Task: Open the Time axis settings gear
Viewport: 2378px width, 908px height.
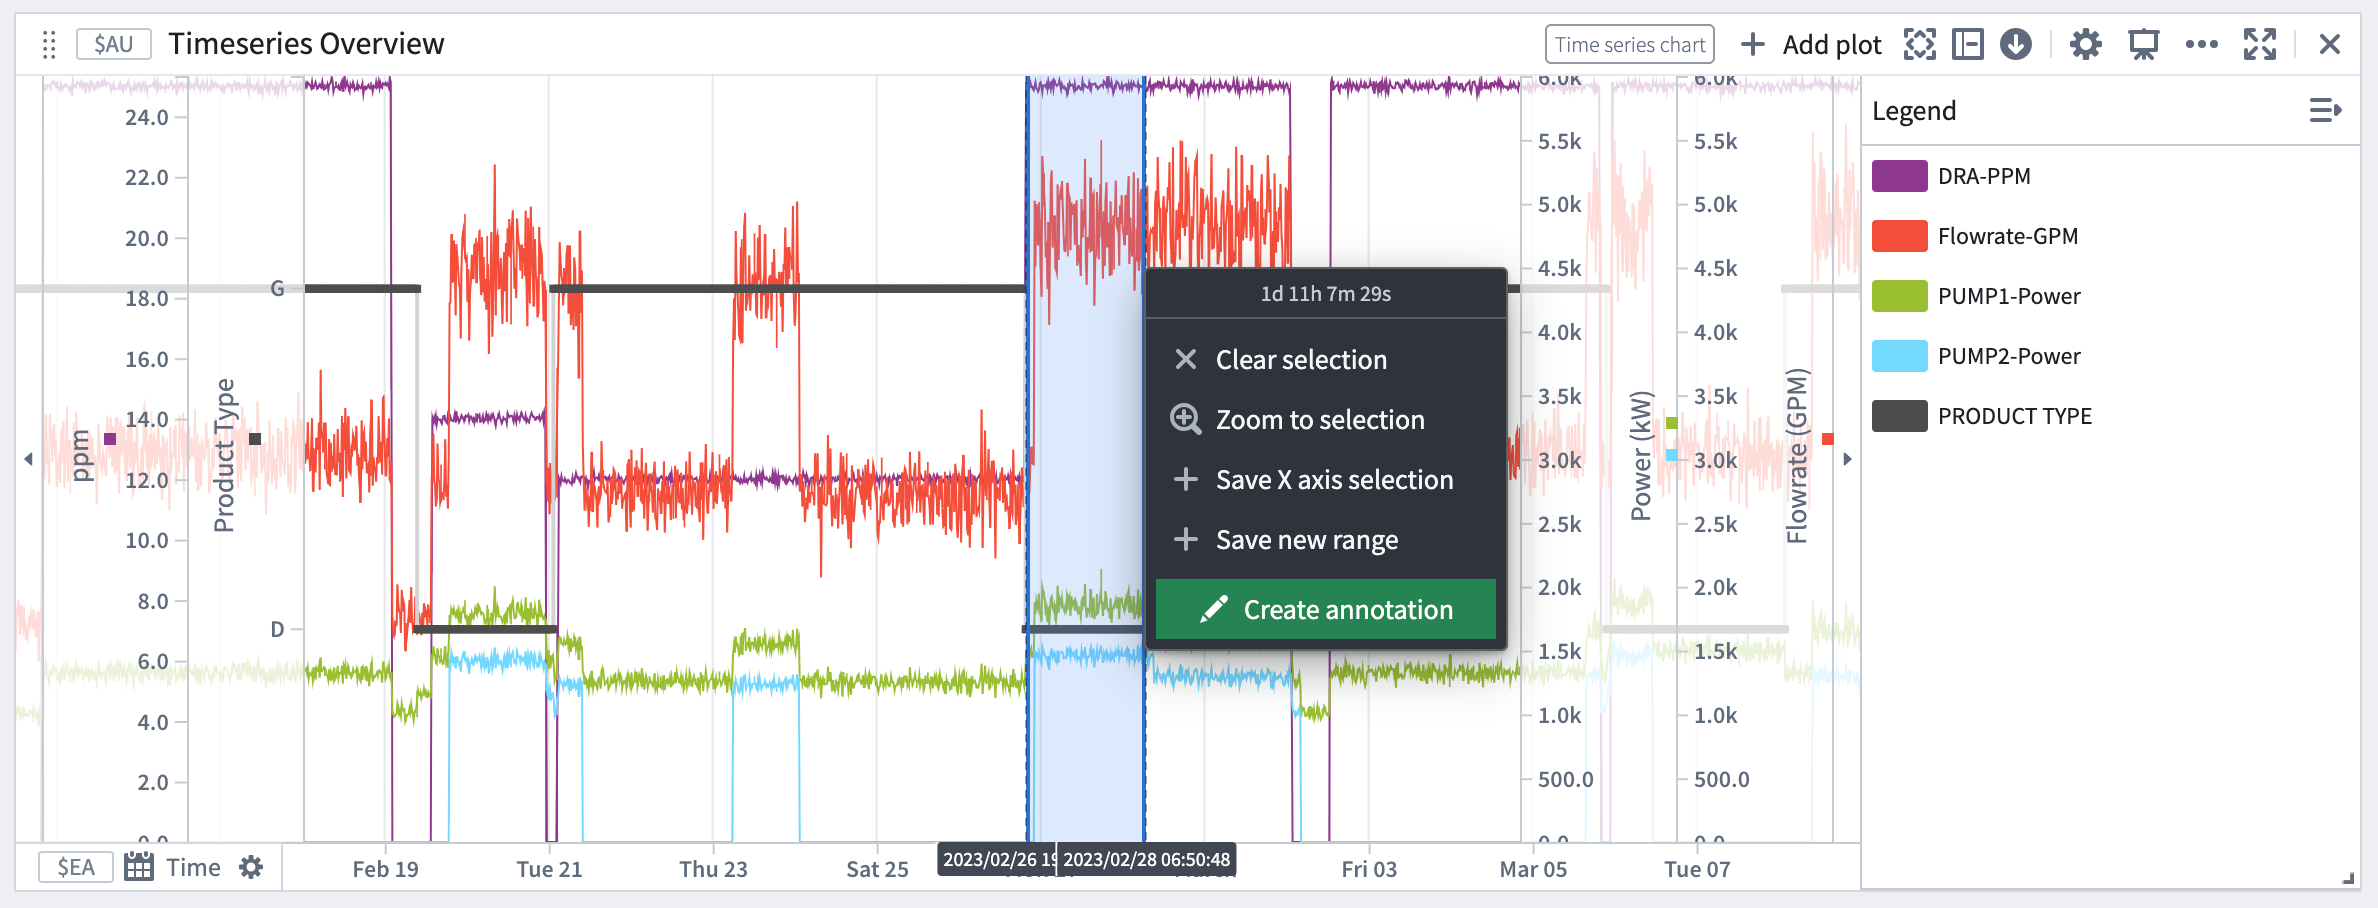Action: pos(251,867)
